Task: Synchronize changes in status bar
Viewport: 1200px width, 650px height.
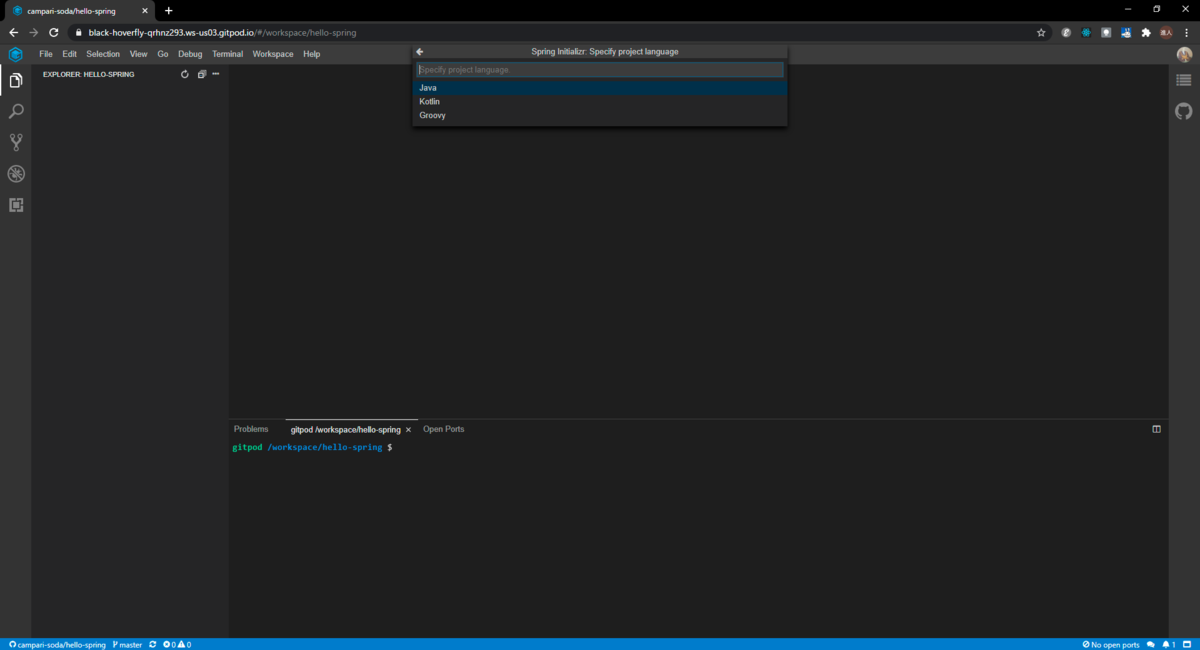Action: coord(153,645)
